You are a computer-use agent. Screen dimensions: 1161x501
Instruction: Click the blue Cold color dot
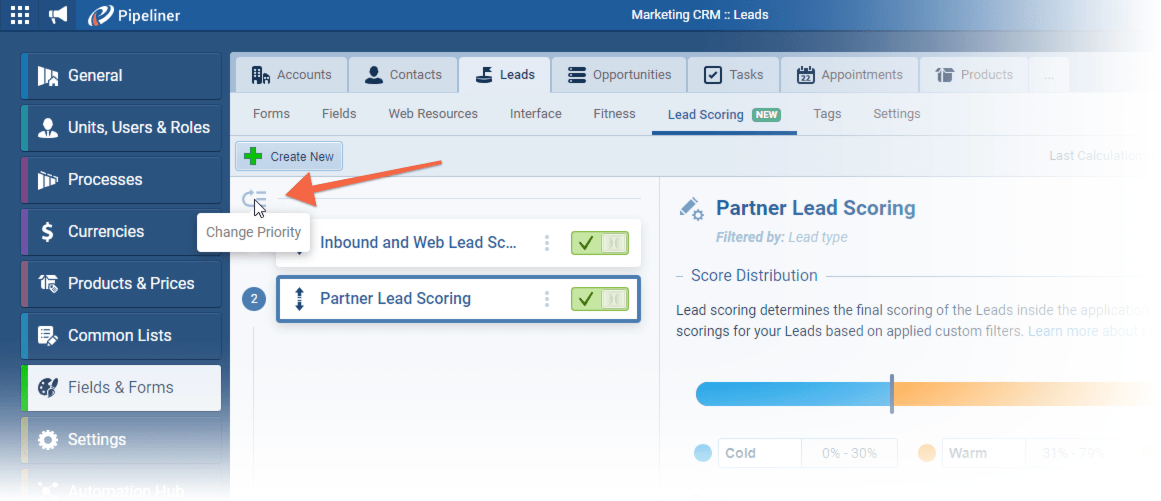pyautogui.click(x=703, y=453)
